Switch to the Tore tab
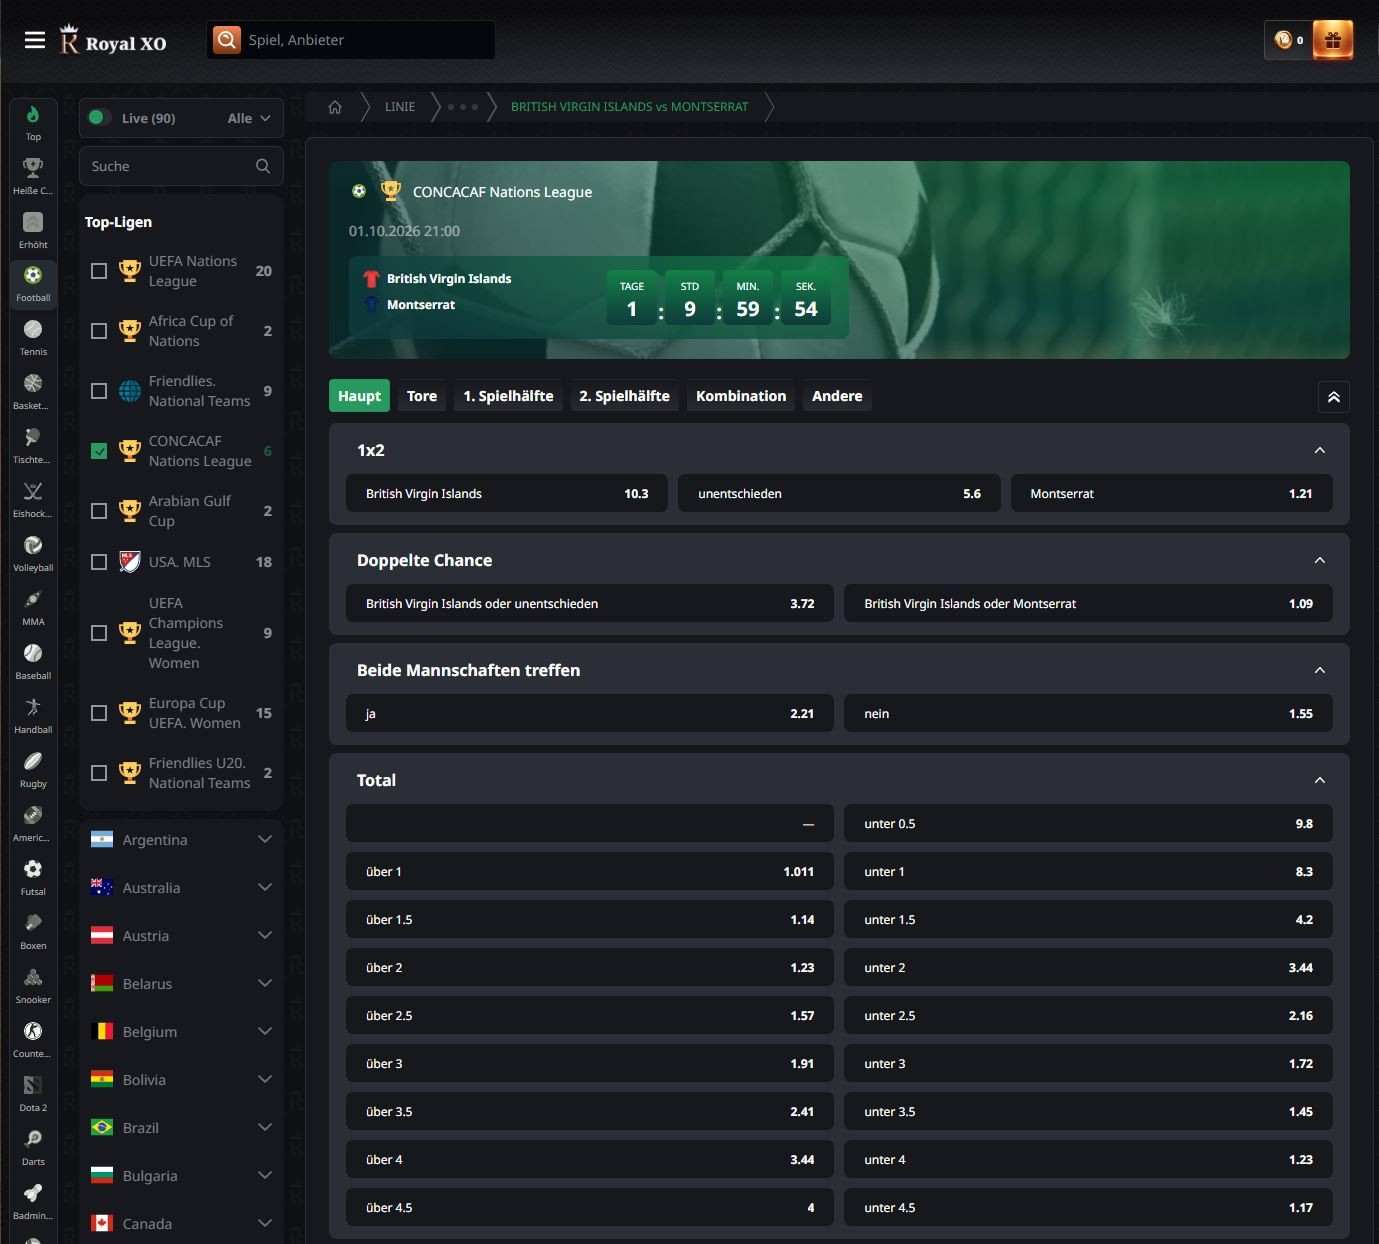The image size is (1379, 1244). 422,397
